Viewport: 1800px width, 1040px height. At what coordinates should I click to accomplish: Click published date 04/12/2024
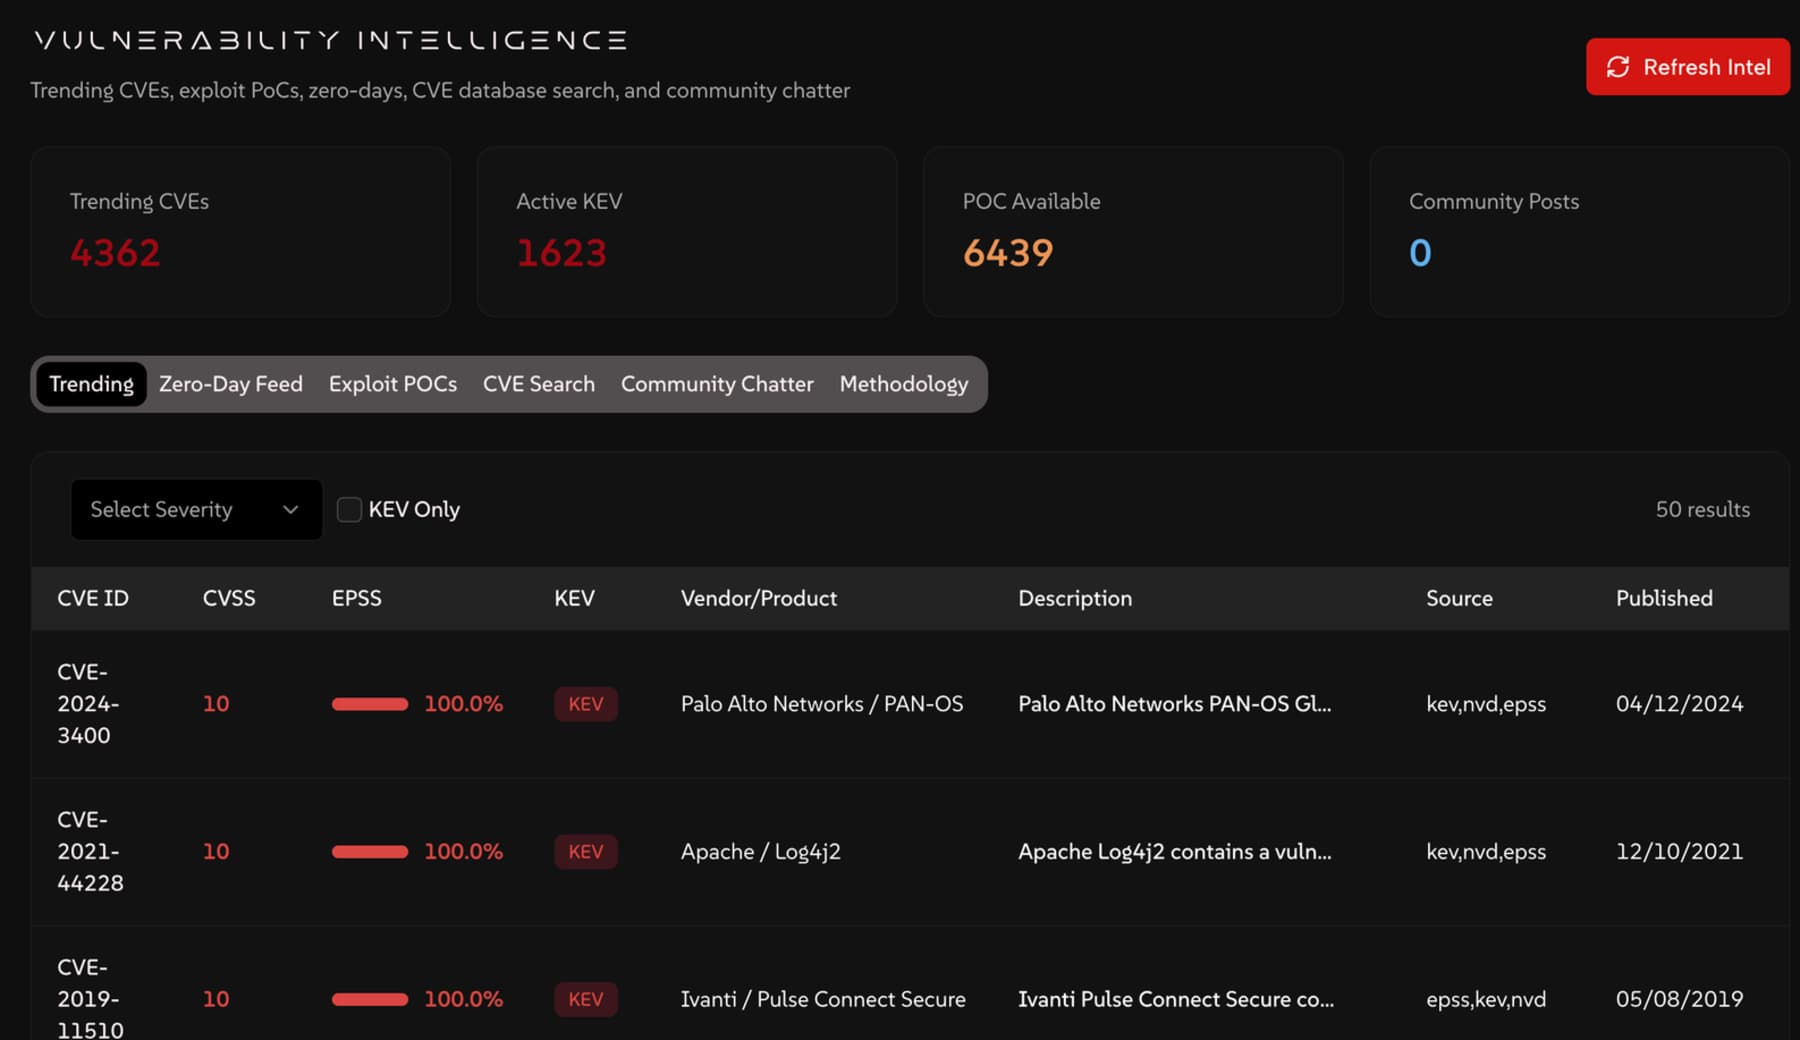coord(1679,704)
